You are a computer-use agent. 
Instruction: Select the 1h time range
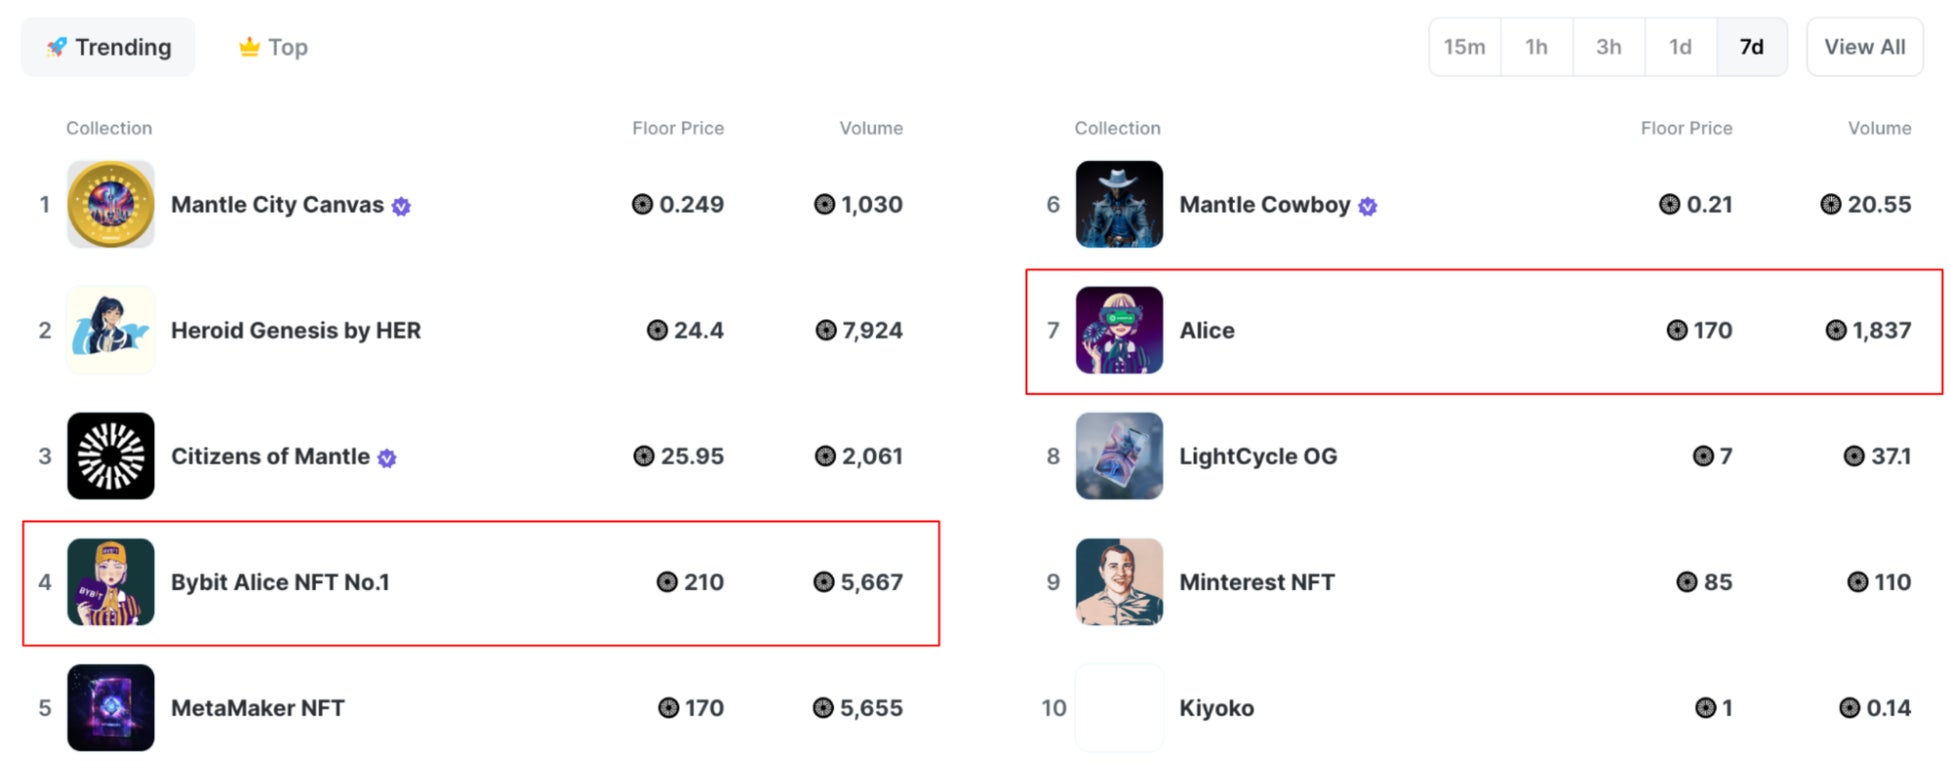pyautogui.click(x=1536, y=47)
